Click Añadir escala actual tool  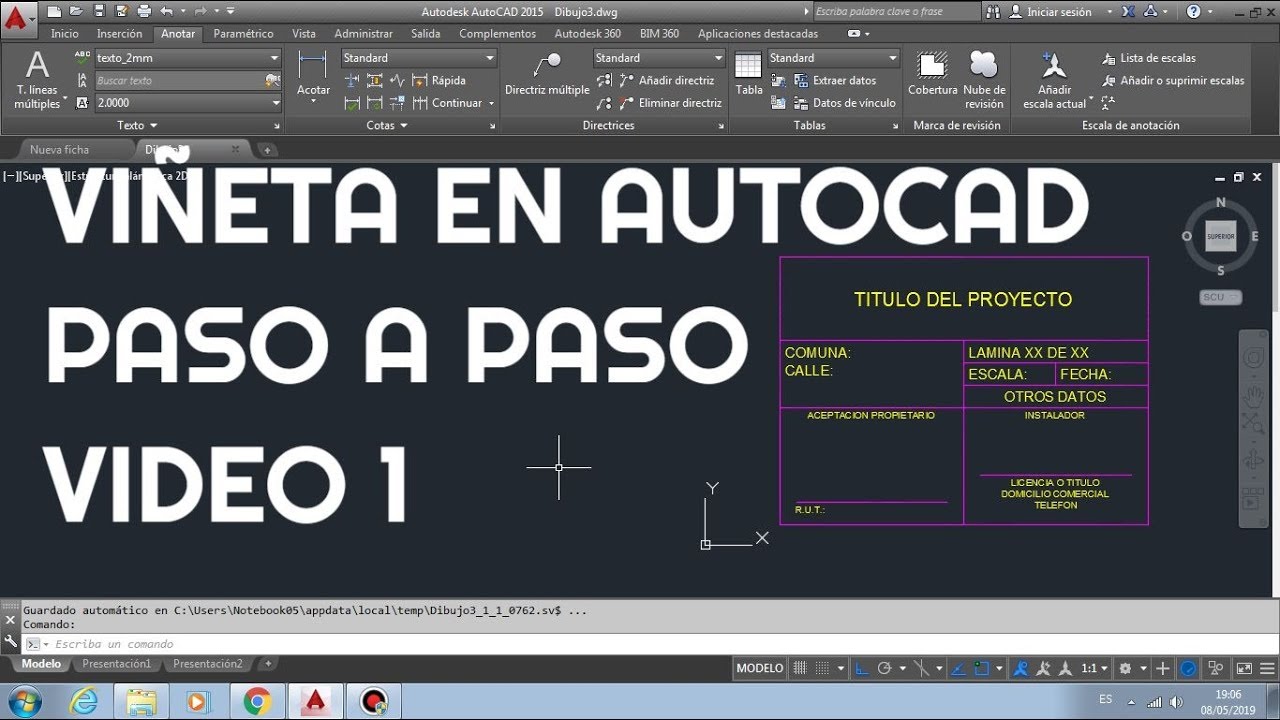pyautogui.click(x=1054, y=80)
